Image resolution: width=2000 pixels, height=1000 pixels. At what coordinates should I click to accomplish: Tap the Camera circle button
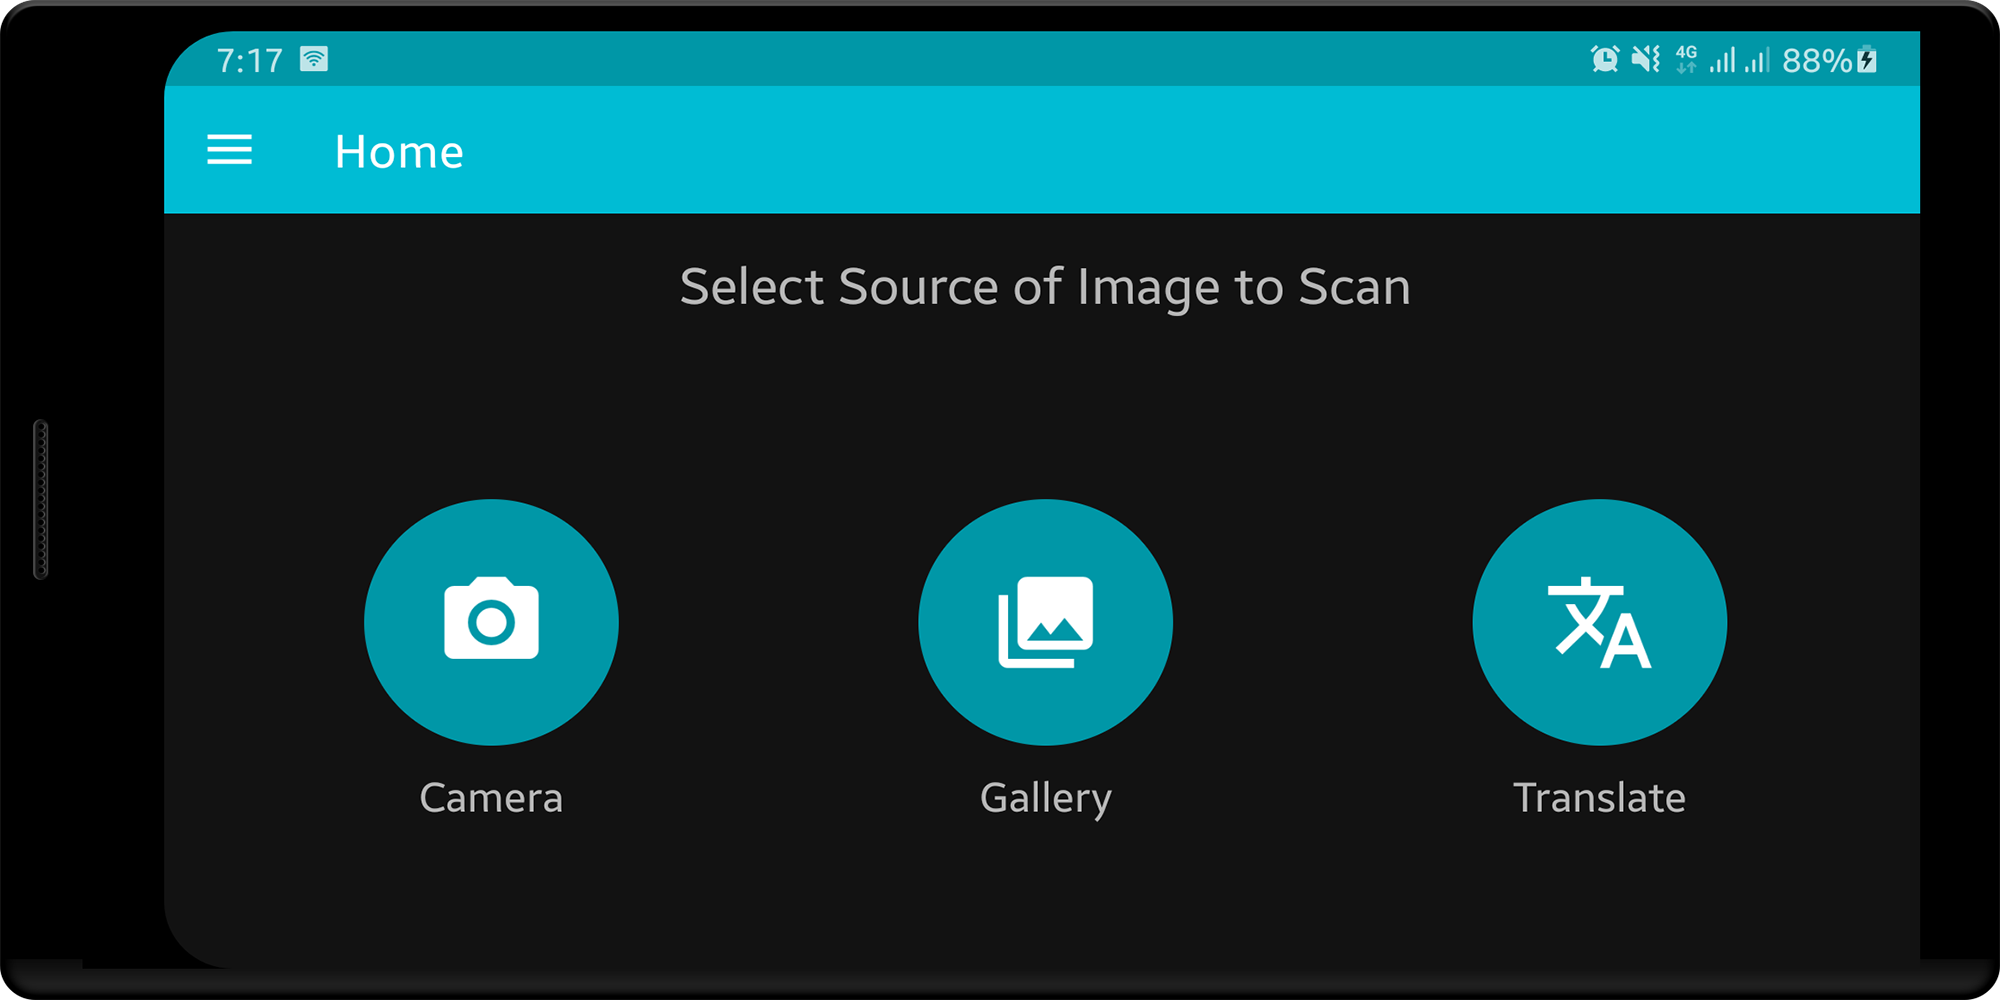(x=491, y=622)
